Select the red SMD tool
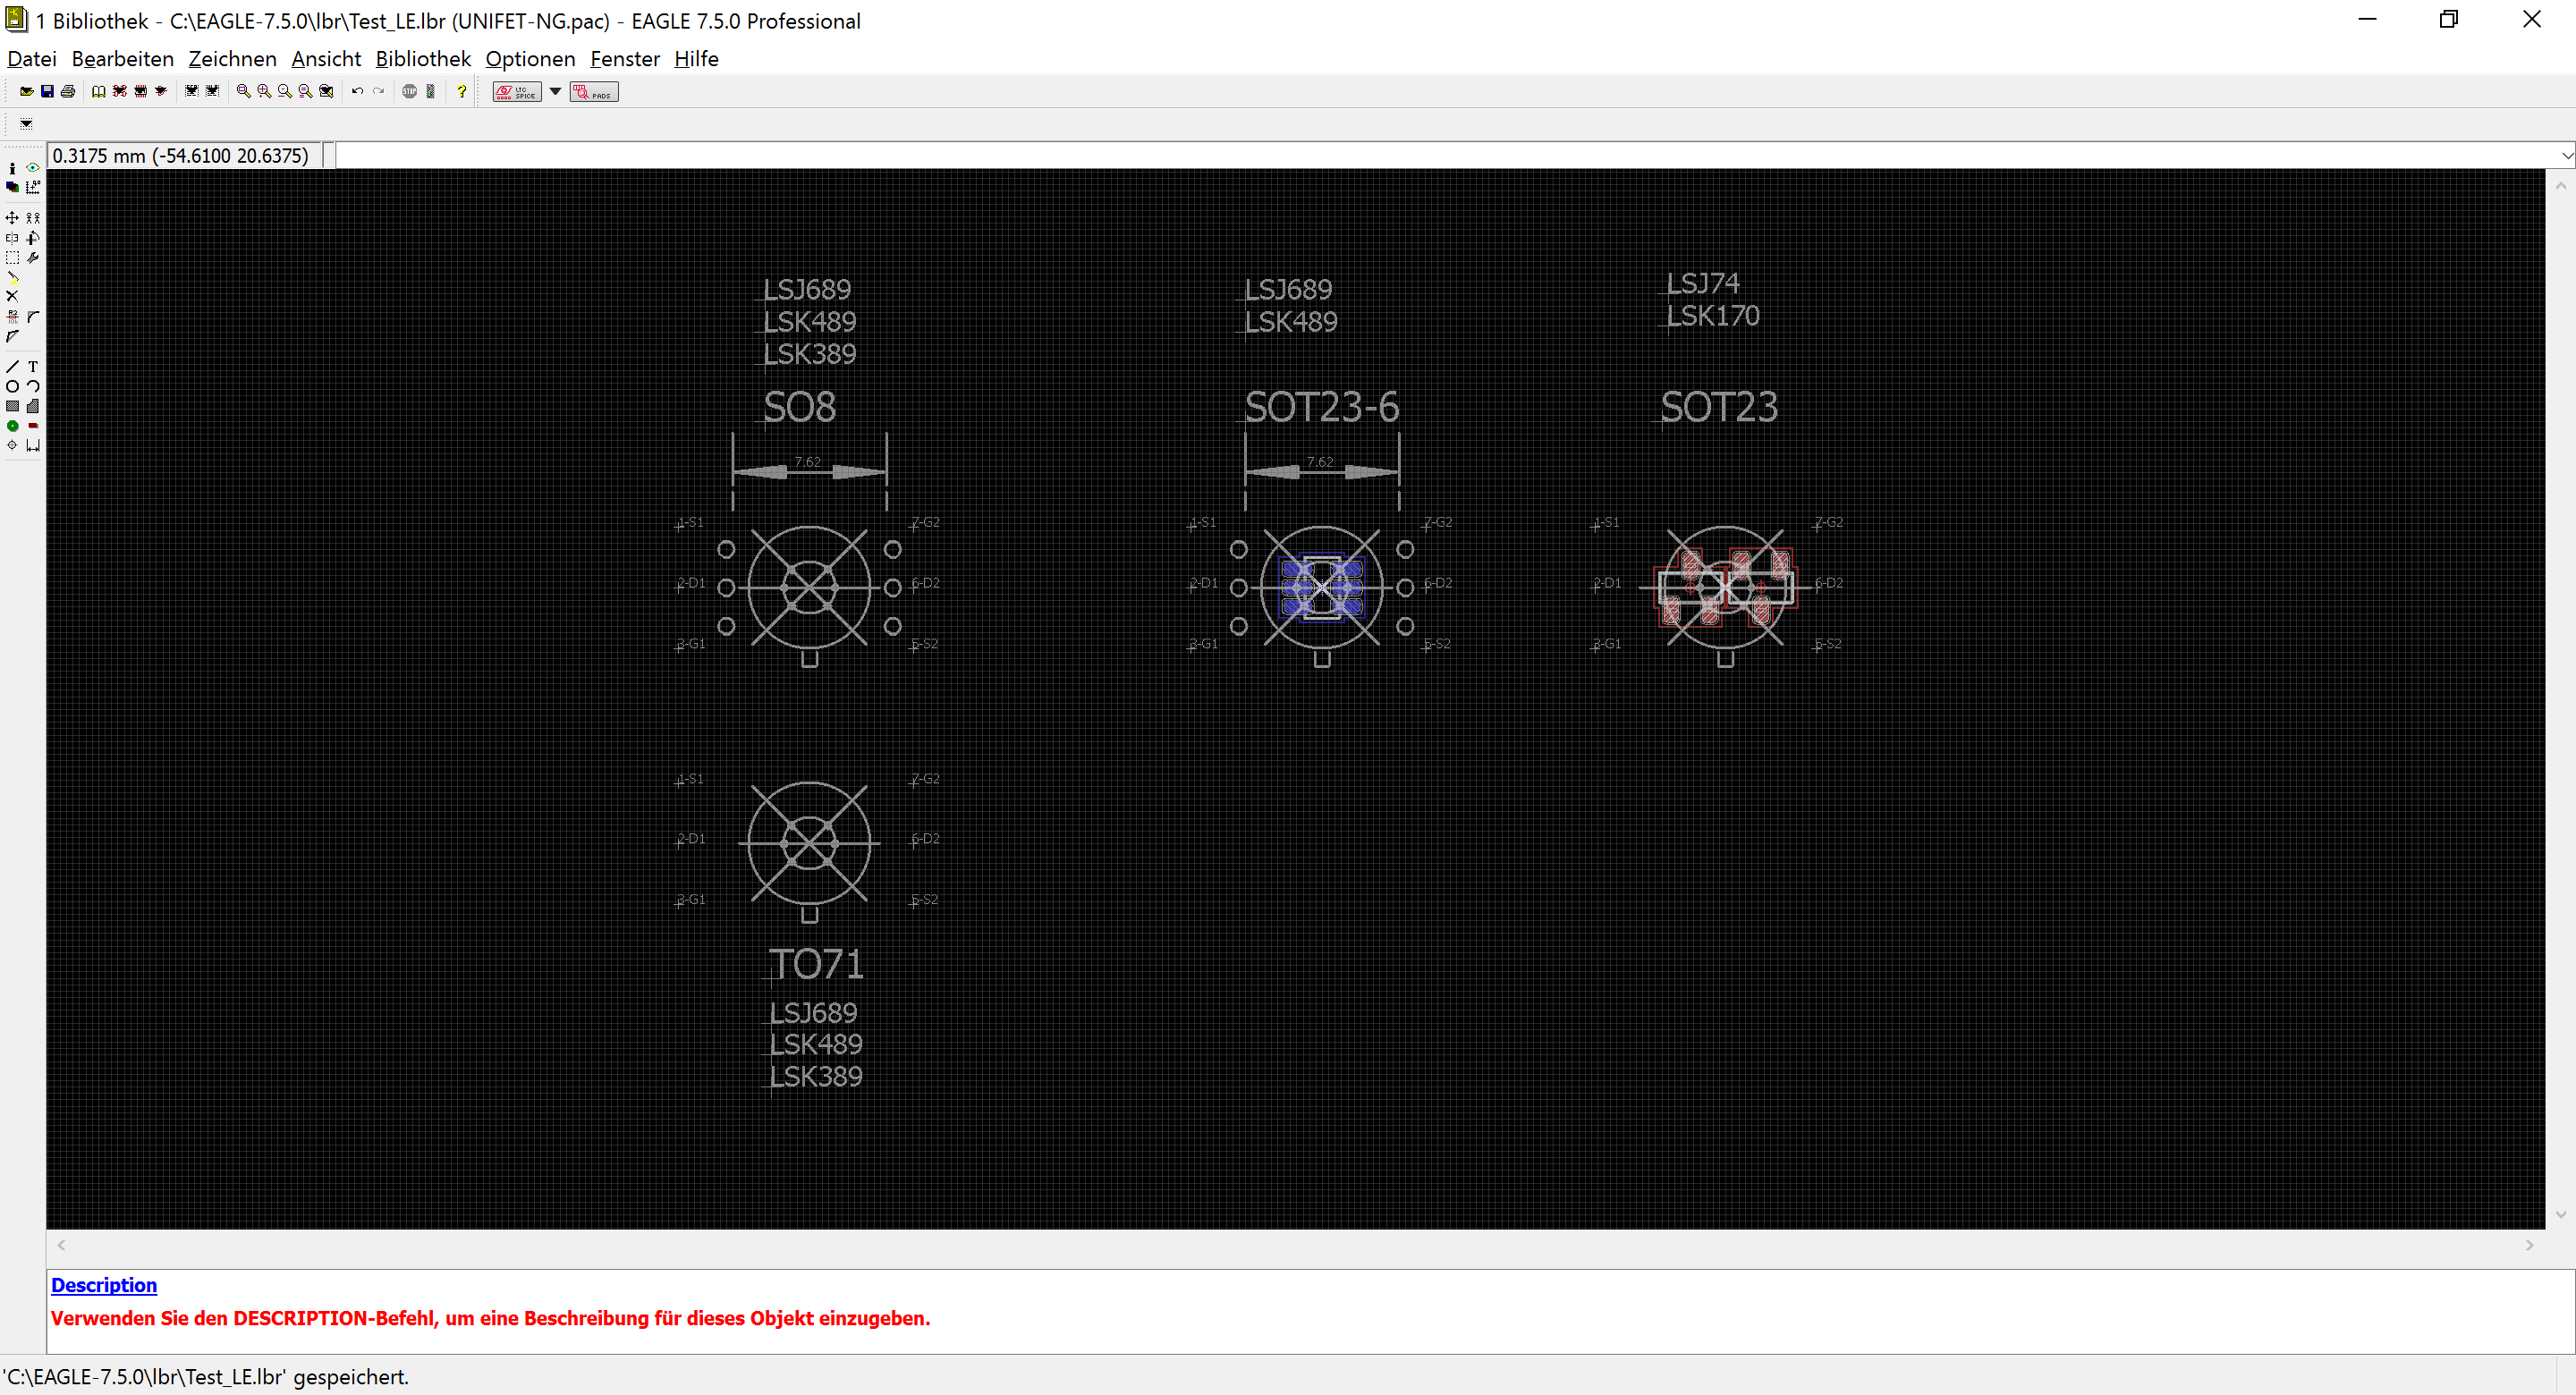 tap(33, 426)
